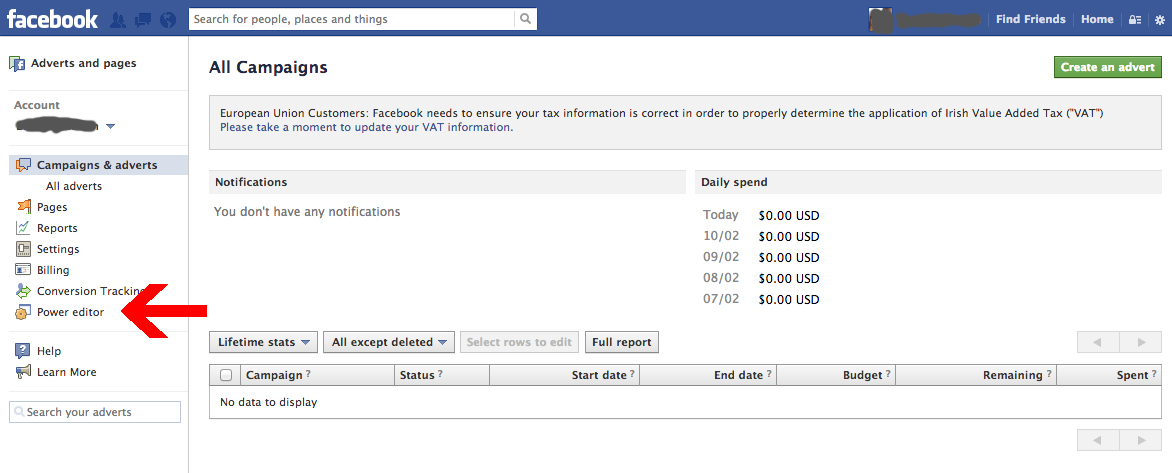Click help mark next to Spent column

pyautogui.click(x=1154, y=374)
